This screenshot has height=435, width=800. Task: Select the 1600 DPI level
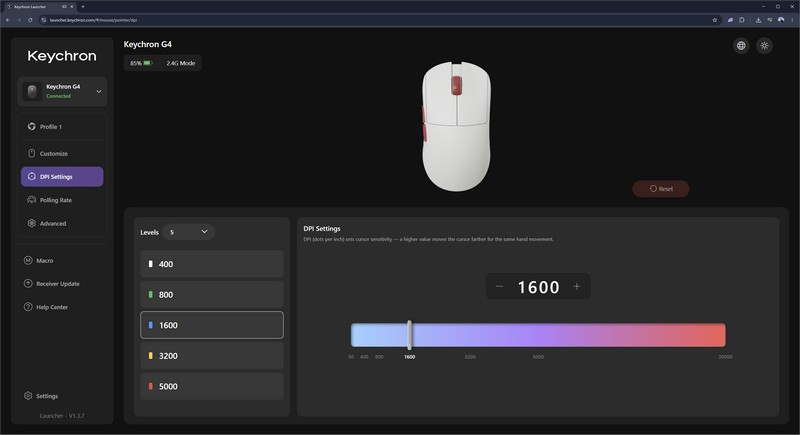pyautogui.click(x=212, y=325)
